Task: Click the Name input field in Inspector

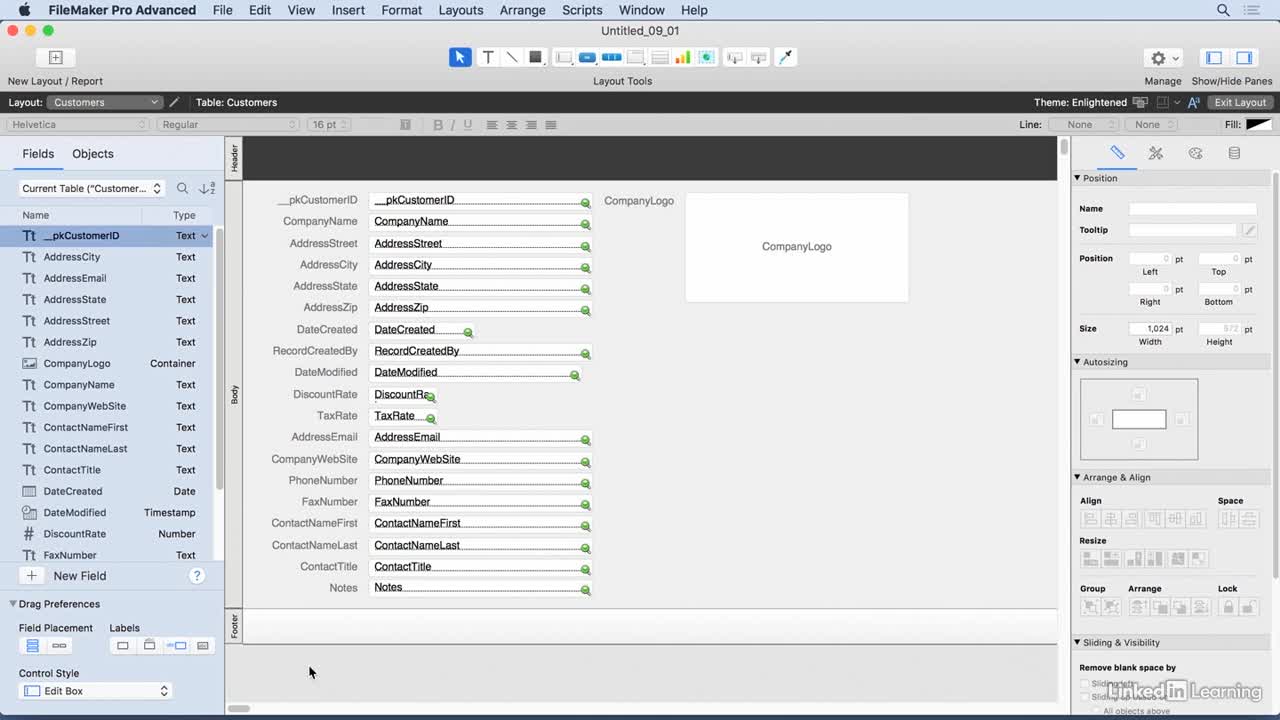Action: click(1193, 209)
